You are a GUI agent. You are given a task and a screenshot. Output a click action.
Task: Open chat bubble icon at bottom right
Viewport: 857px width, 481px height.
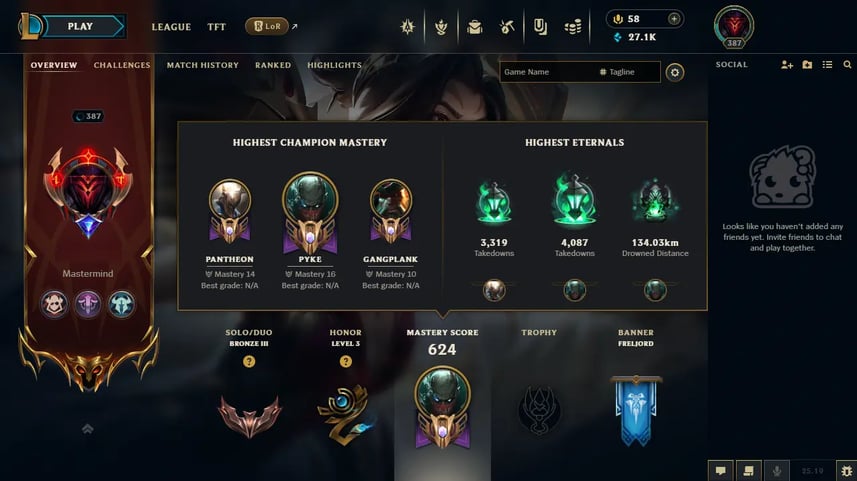coord(720,471)
